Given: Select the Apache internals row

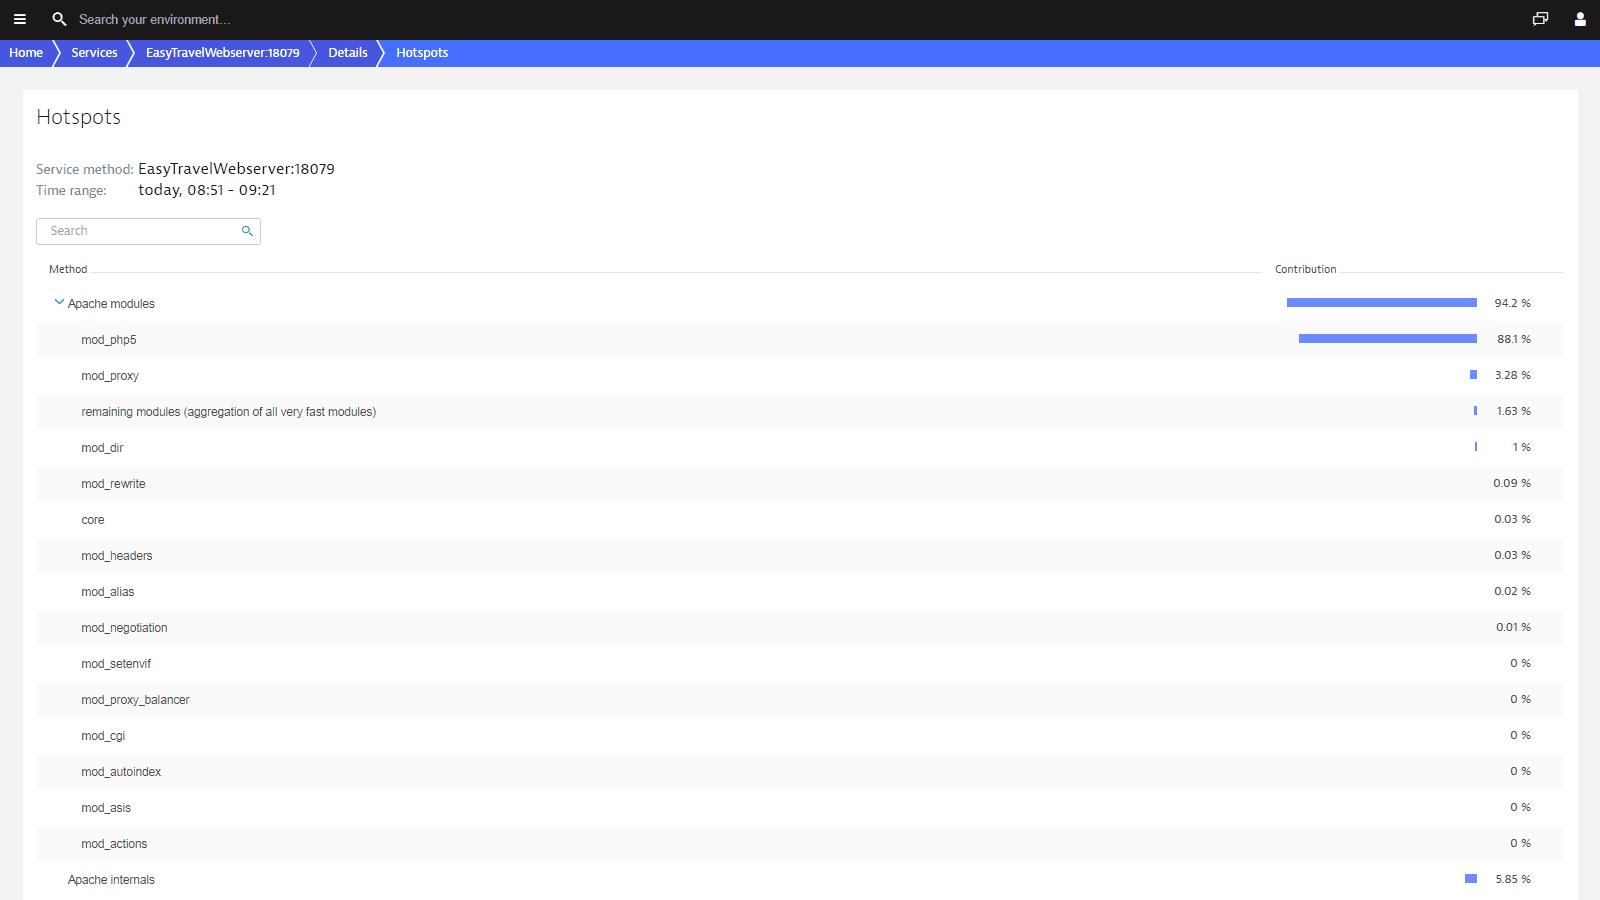Looking at the screenshot, I should pos(800,879).
